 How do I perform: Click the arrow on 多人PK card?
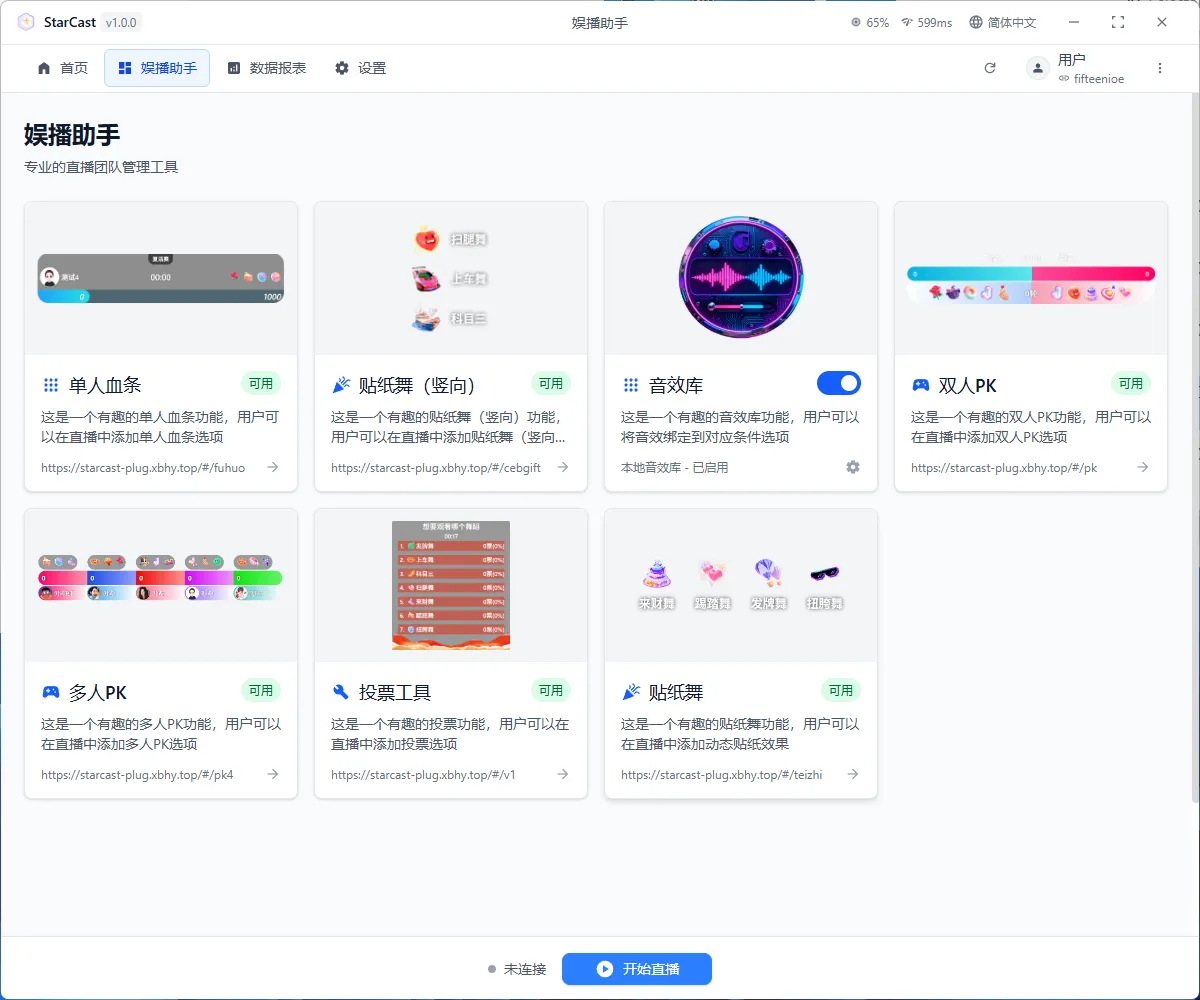[x=273, y=774]
